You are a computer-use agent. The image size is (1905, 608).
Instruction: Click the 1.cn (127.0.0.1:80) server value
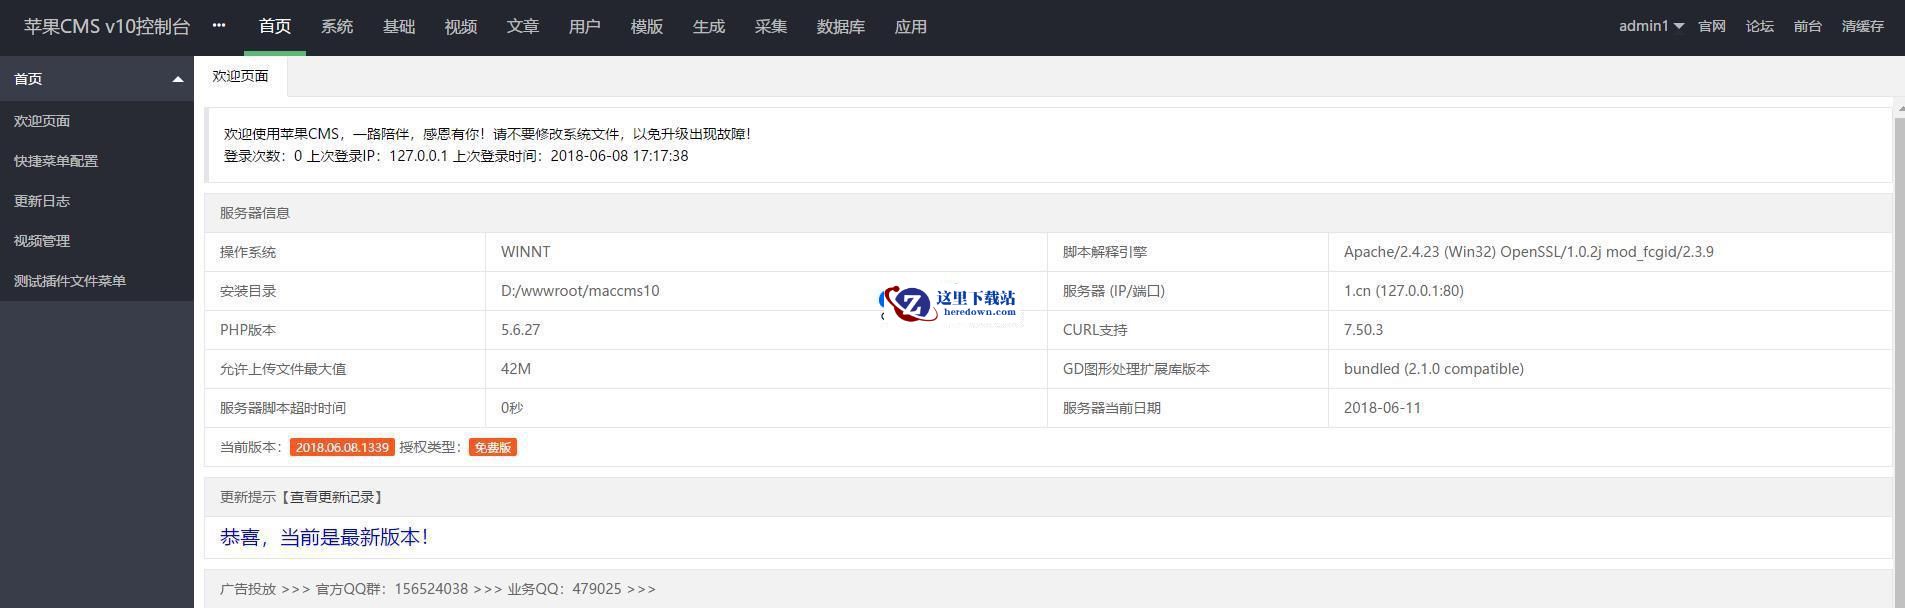point(1404,291)
